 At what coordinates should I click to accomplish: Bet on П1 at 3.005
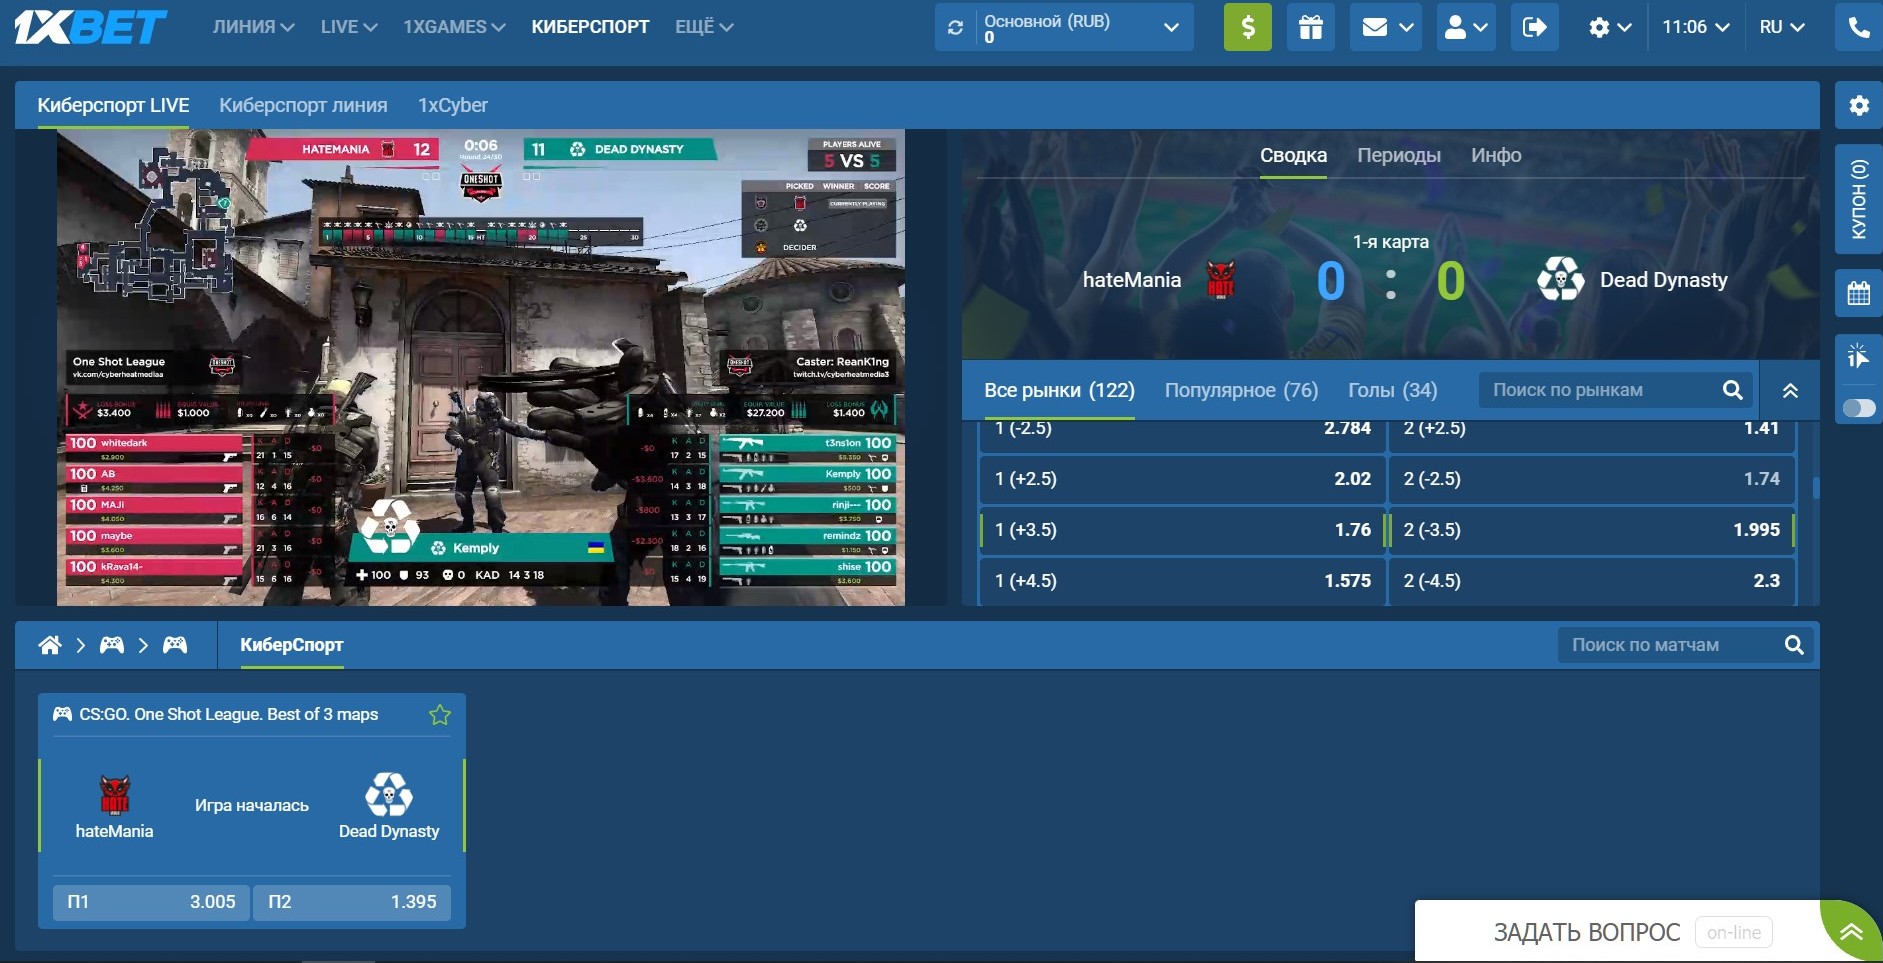click(151, 902)
